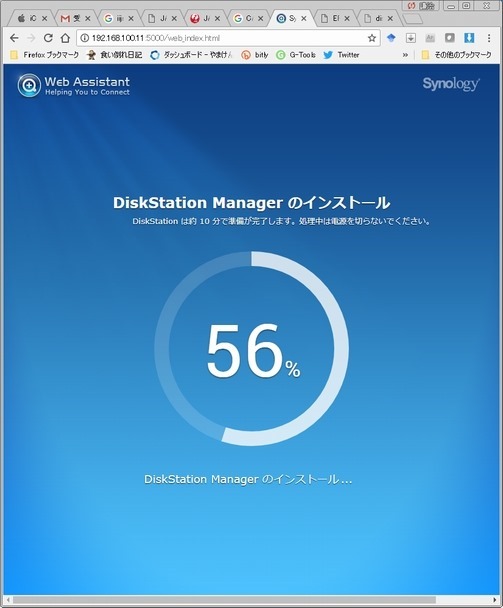Open the Firefox ブックマーク bookmarks folder
The width and height of the screenshot is (503, 608).
[x=45, y=55]
